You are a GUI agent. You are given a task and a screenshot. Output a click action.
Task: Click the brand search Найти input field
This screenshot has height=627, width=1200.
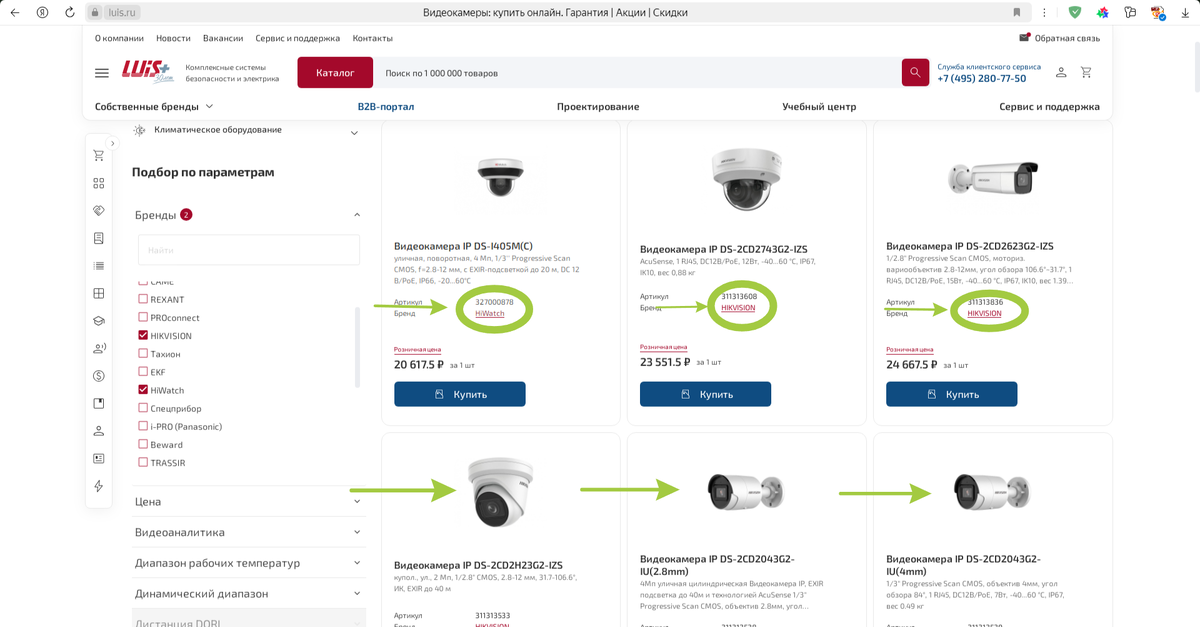(x=248, y=250)
